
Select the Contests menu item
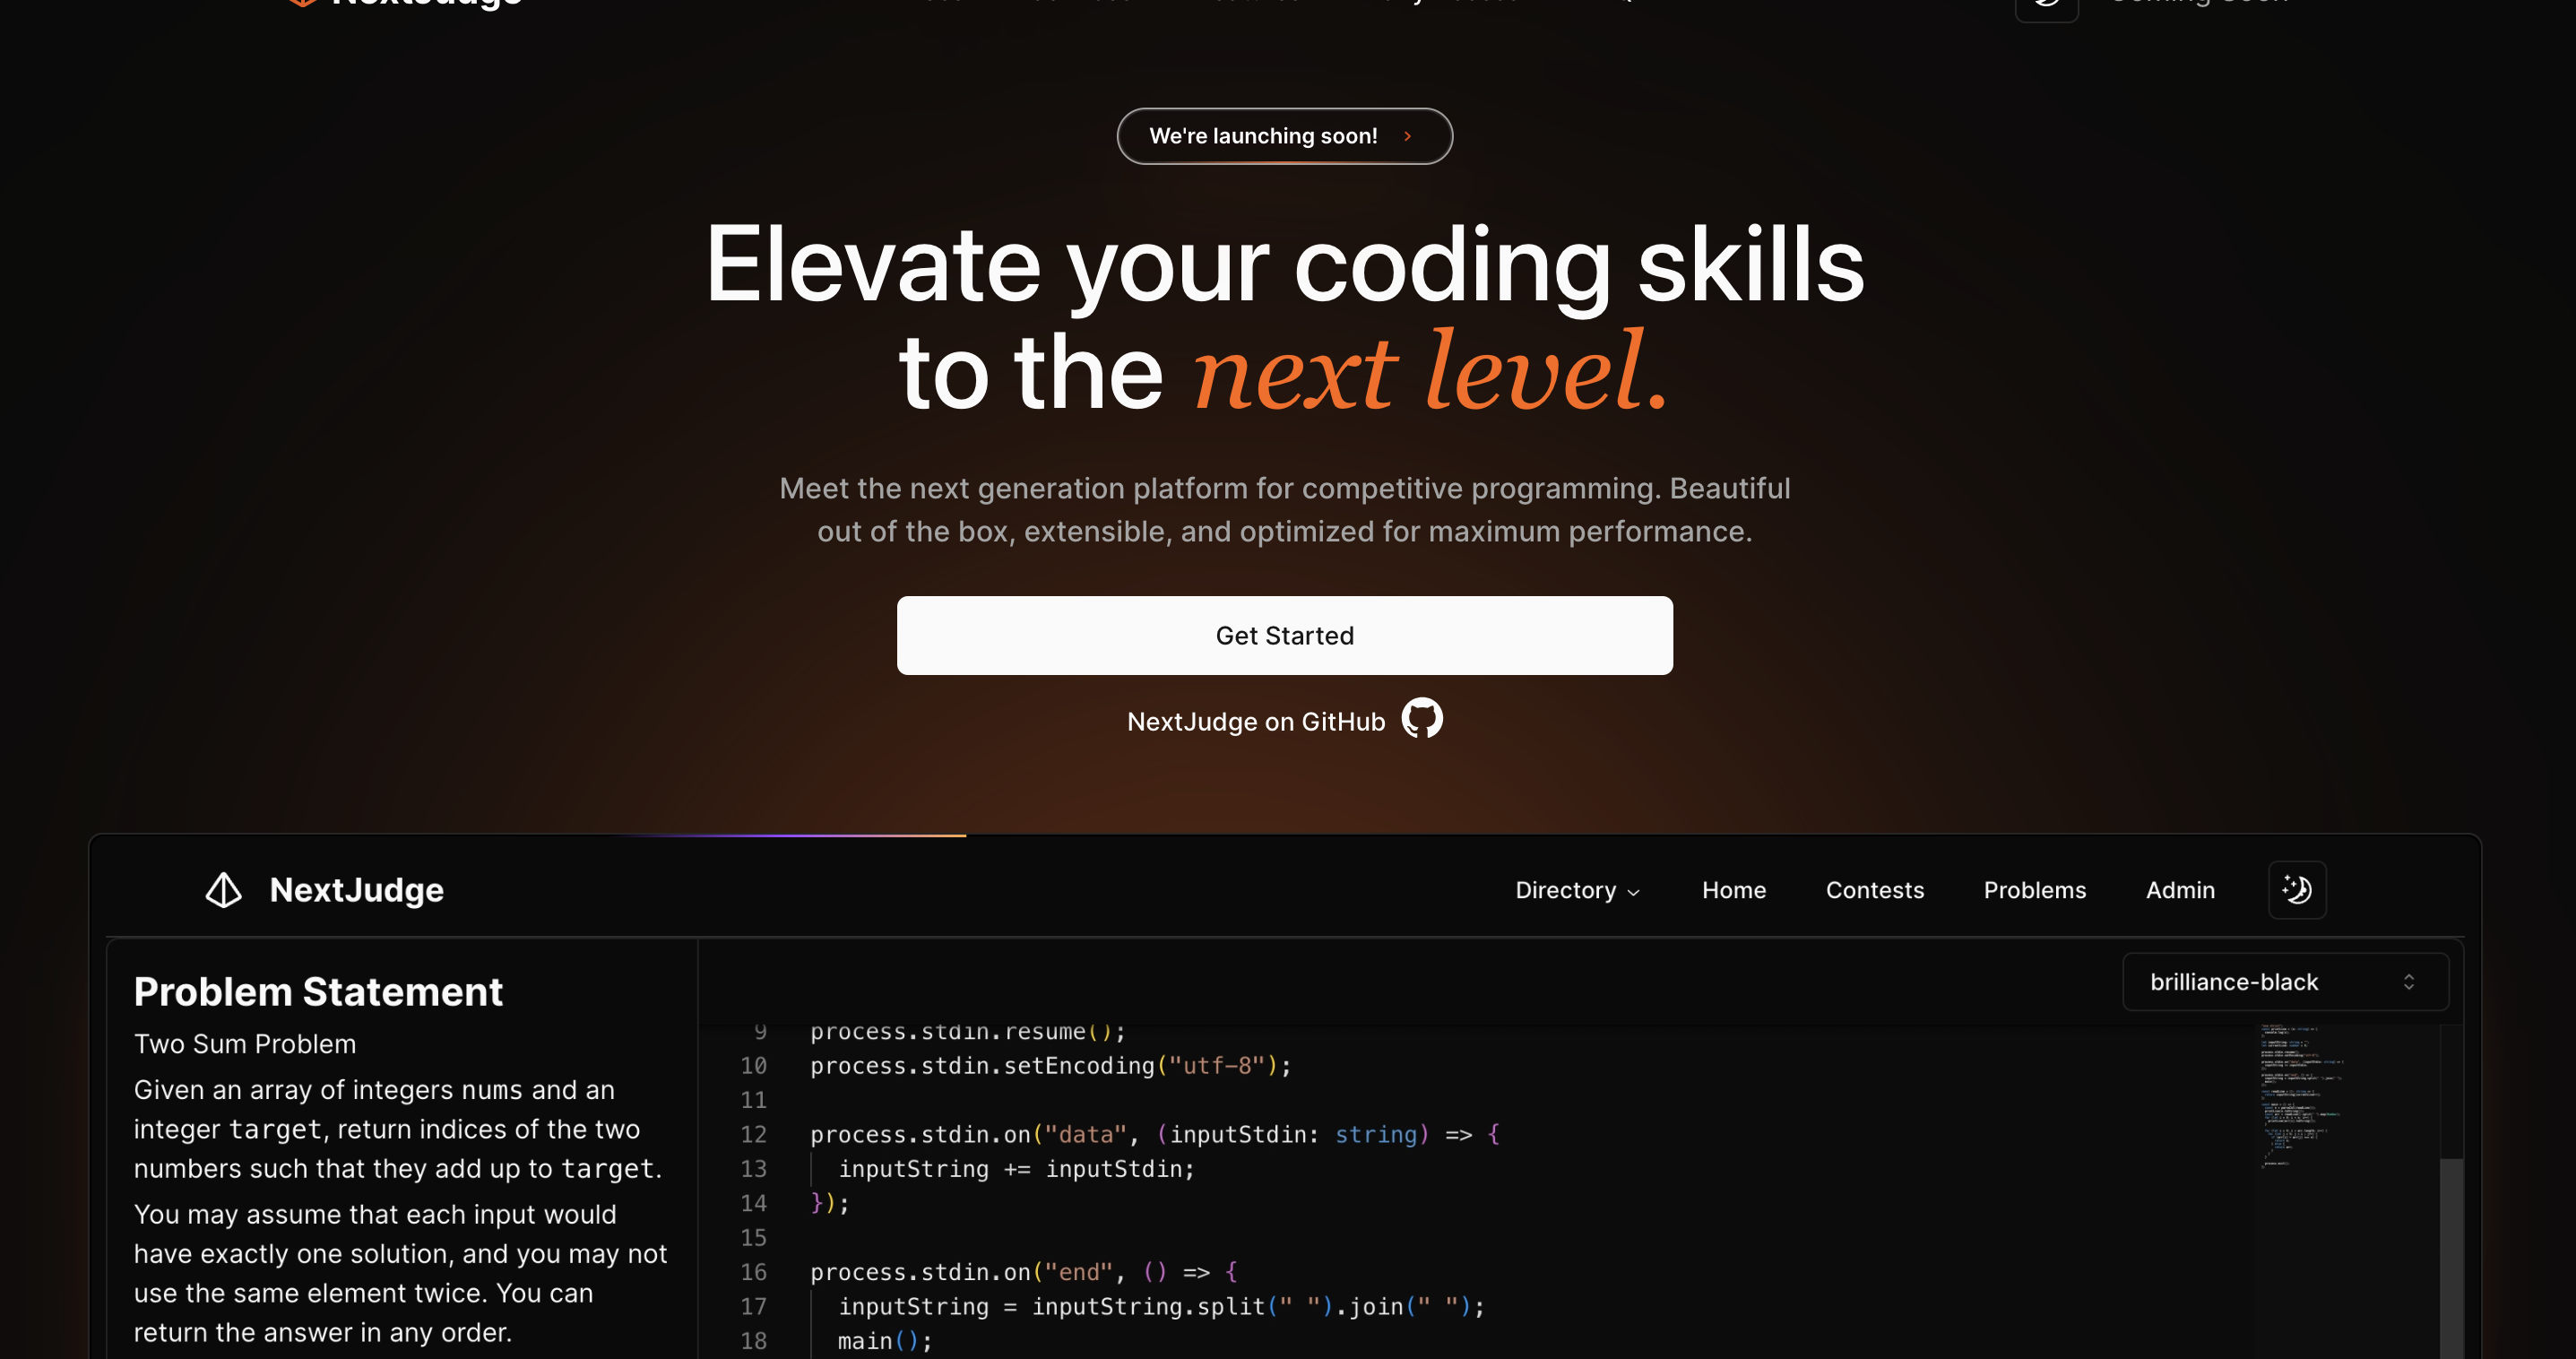coord(1874,889)
